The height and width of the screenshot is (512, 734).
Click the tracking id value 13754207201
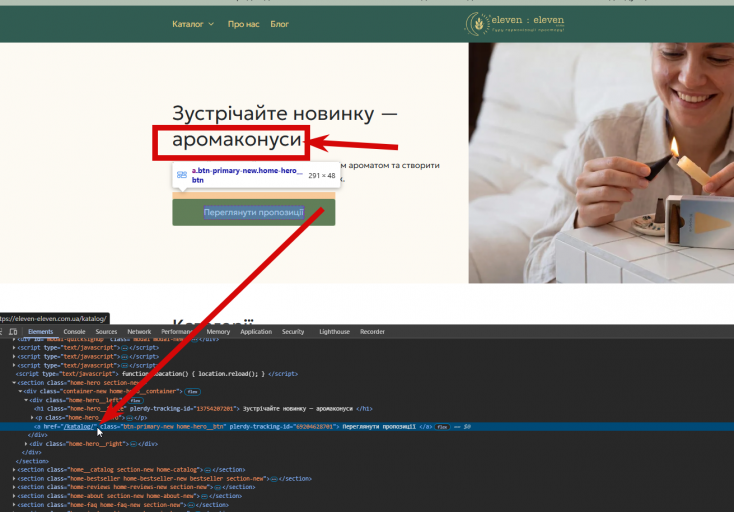click(x=213, y=409)
